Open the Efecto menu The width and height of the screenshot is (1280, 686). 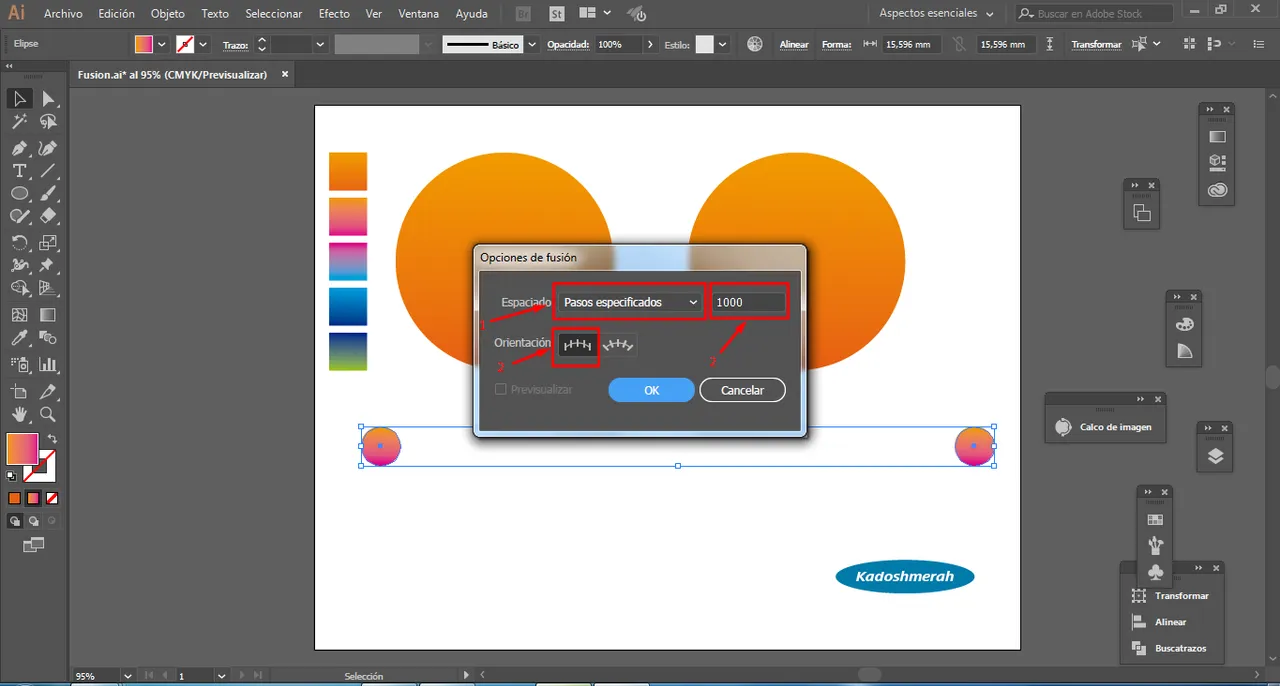[334, 14]
